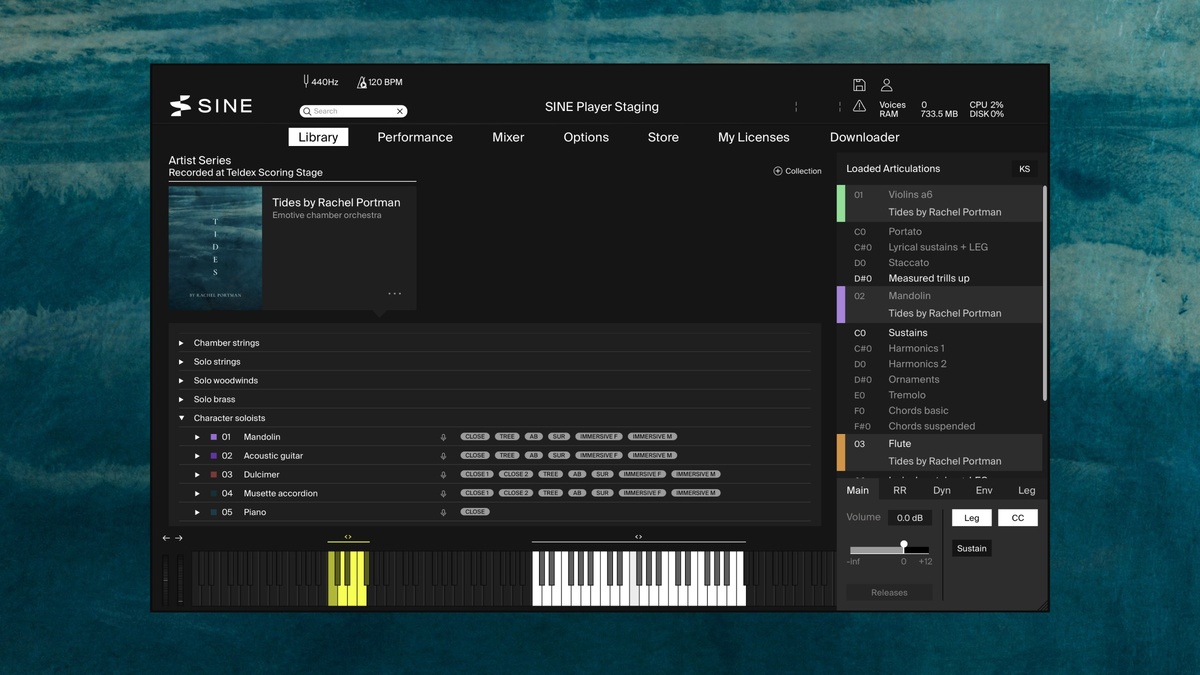
Task: Click the red color swatch for Dulcimer
Action: [214, 475]
